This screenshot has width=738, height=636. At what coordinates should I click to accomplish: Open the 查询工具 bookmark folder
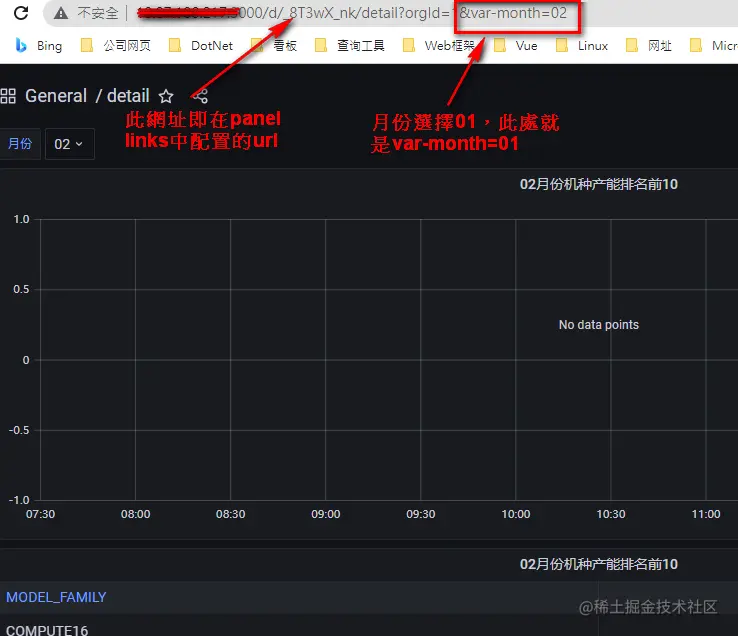tap(350, 46)
